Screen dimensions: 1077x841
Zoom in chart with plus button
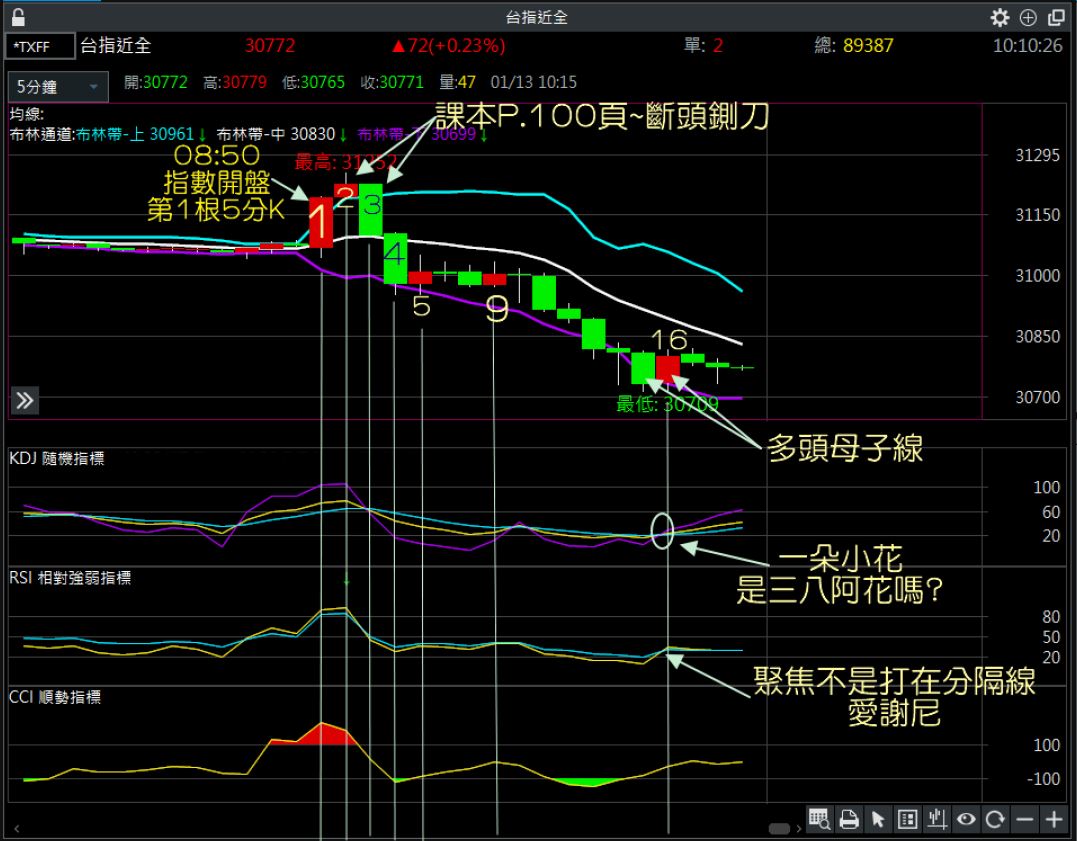(x=1054, y=820)
